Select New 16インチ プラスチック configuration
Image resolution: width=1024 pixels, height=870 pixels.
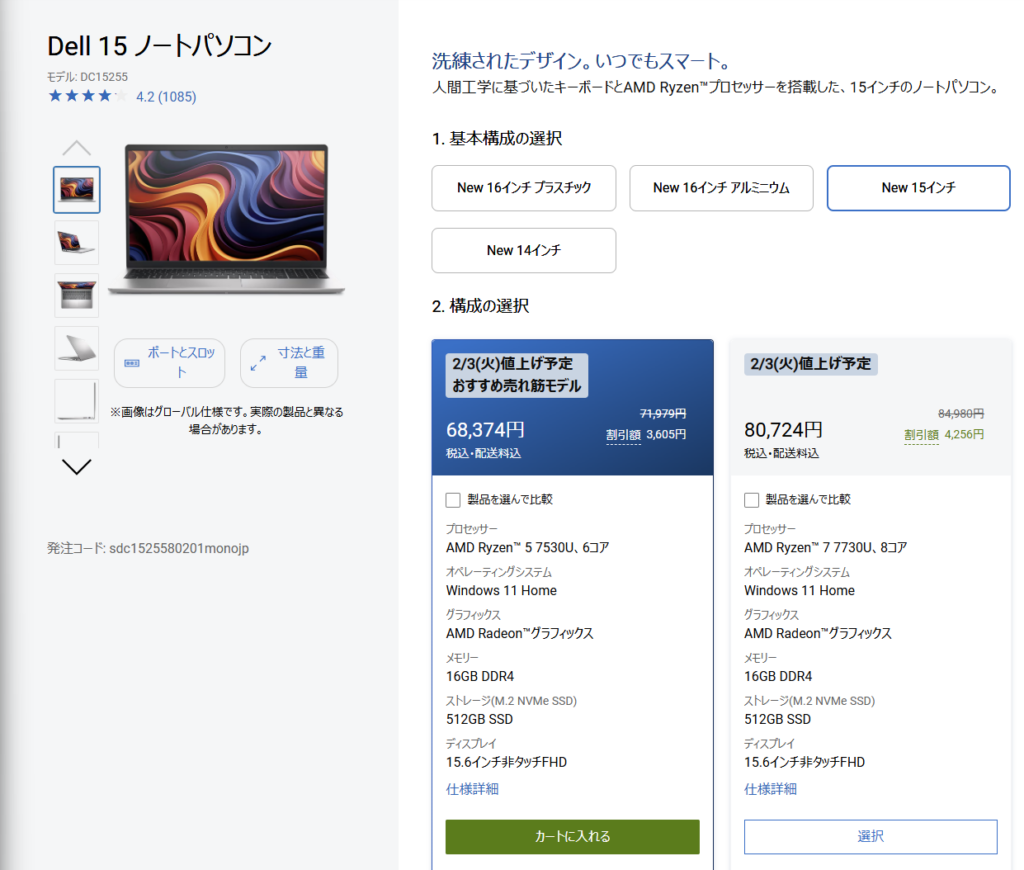point(524,188)
